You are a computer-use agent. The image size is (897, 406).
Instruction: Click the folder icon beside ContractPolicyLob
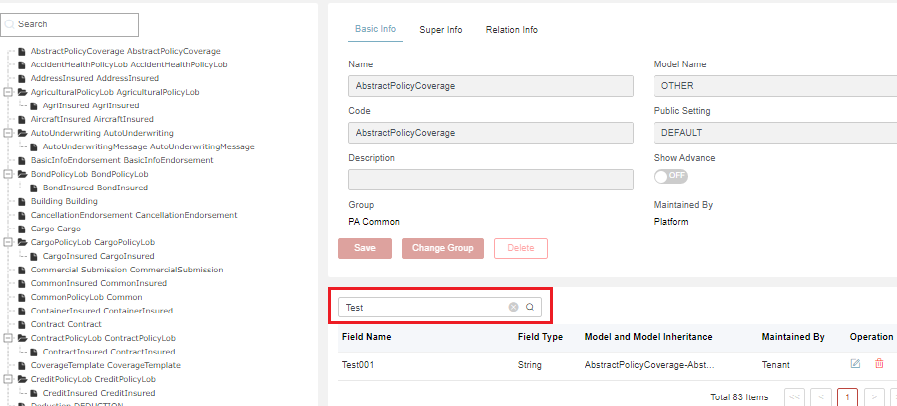pyautogui.click(x=22, y=338)
